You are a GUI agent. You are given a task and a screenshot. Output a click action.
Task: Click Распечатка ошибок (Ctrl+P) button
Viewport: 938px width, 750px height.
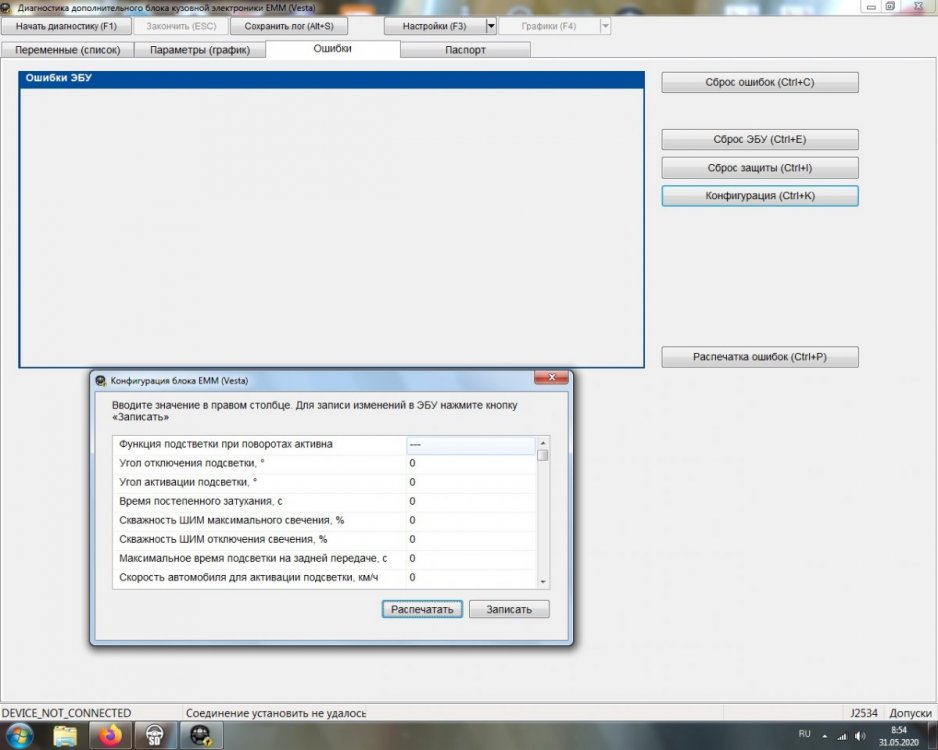tap(760, 357)
